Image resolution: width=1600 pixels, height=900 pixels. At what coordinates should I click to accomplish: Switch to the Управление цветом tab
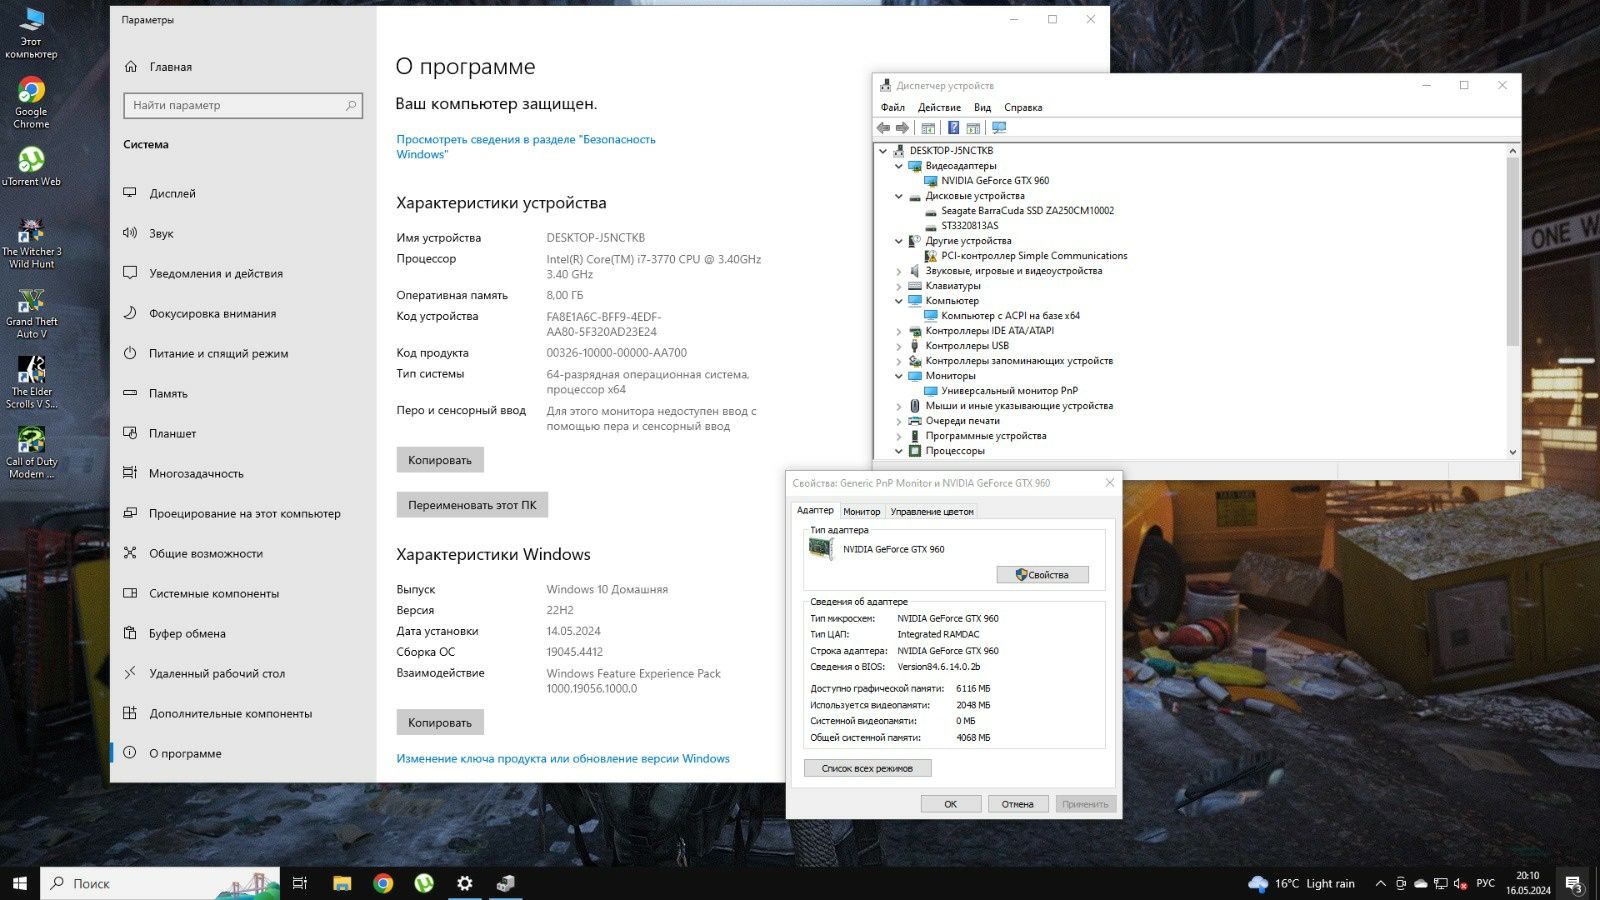pyautogui.click(x=931, y=511)
